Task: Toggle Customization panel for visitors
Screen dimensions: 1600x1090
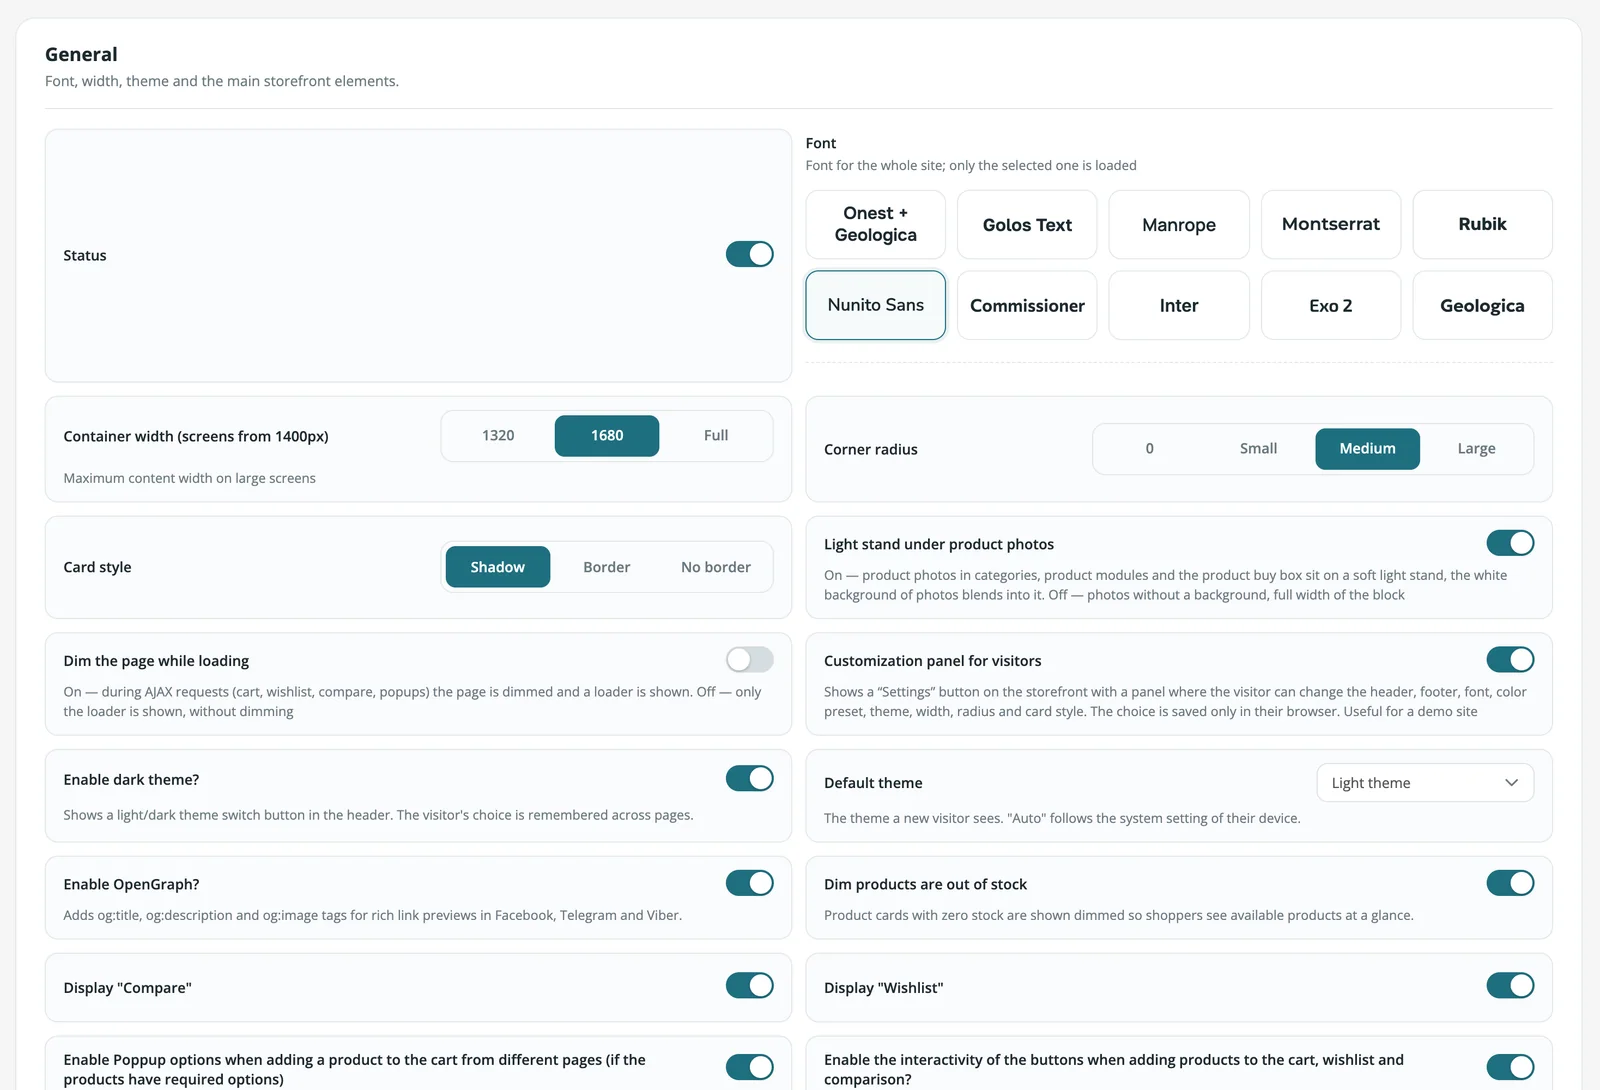Action: point(1510,659)
